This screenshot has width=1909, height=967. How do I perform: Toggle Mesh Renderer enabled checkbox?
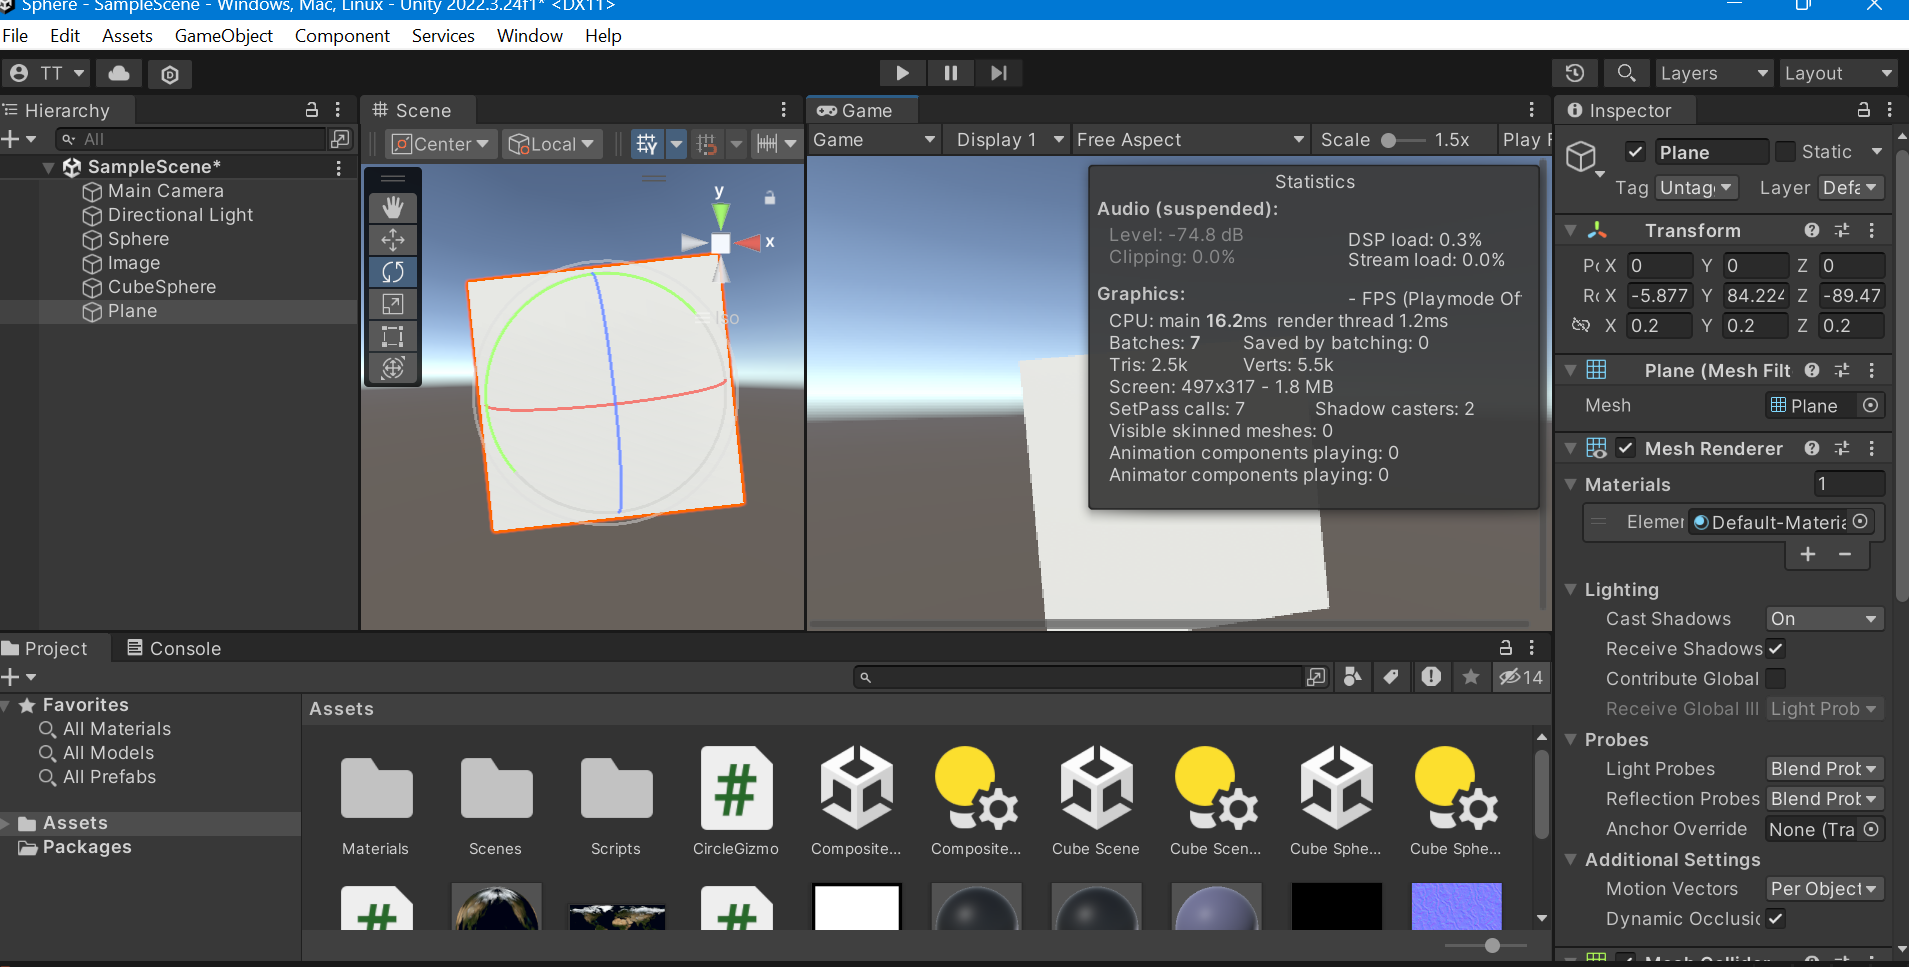pyautogui.click(x=1626, y=448)
